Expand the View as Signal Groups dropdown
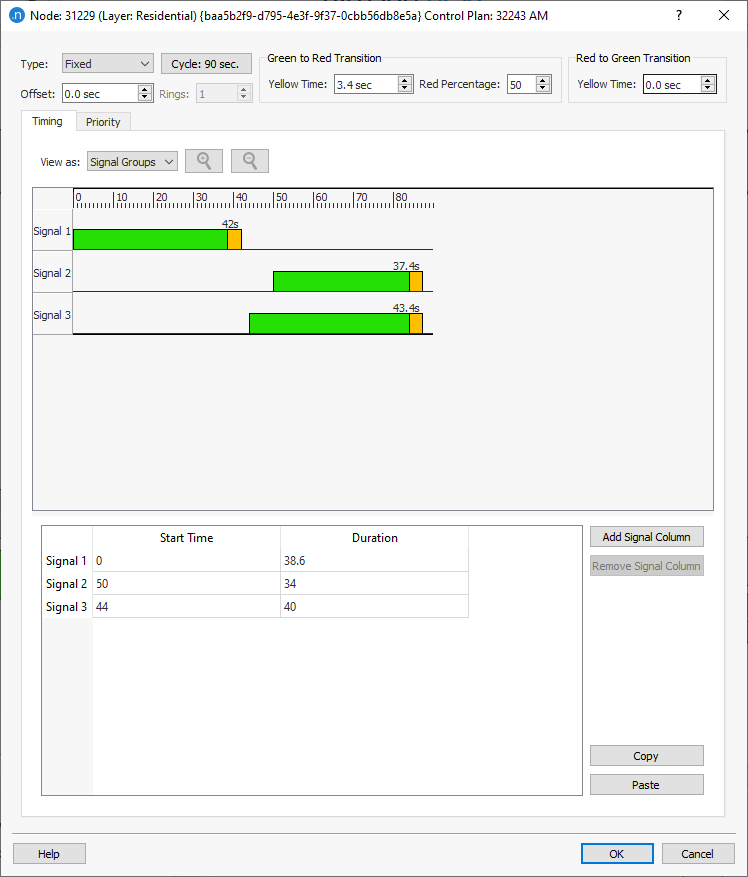The image size is (748, 877). (132, 162)
